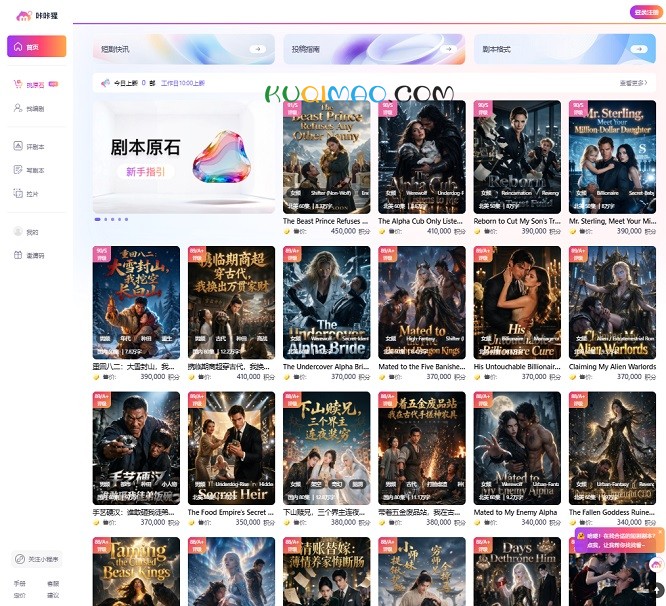Select the first carousel indicator dot
Screen dimensions: 666x606
pyautogui.click(x=98, y=219)
